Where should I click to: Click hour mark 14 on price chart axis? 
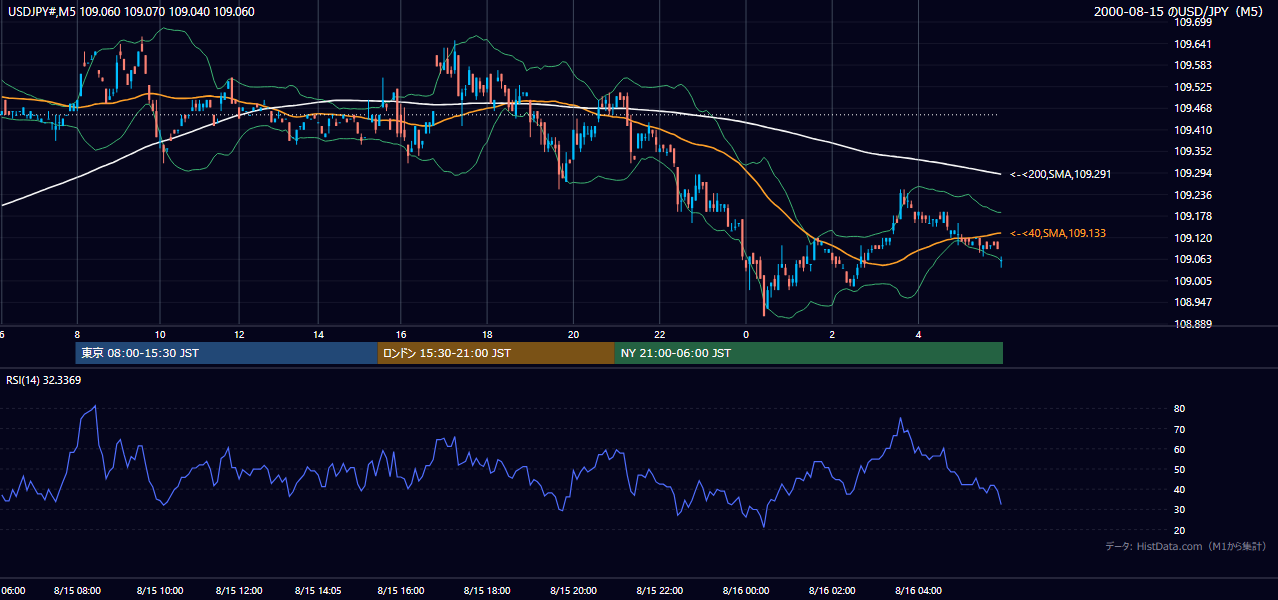pos(318,333)
